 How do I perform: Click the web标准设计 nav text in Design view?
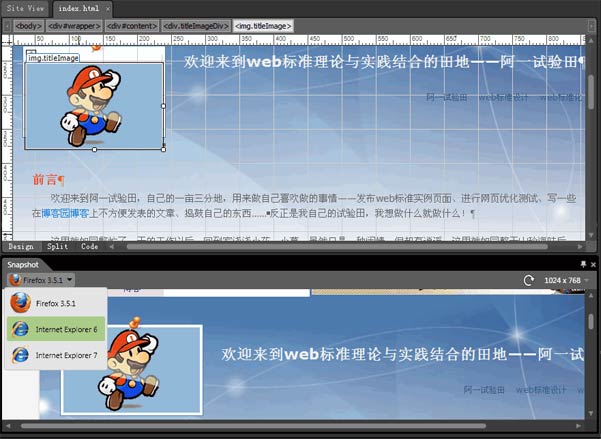[503, 97]
